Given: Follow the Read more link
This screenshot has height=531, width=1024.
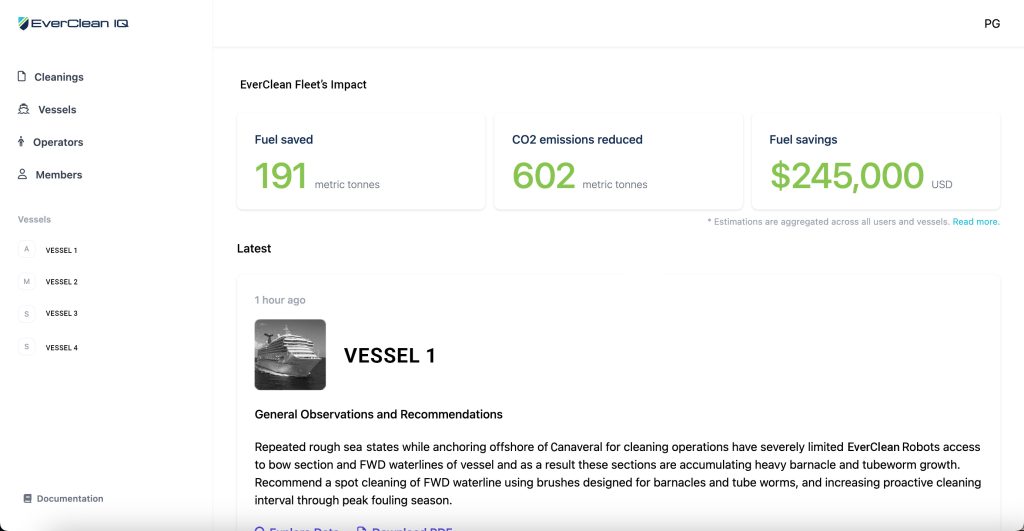Looking at the screenshot, I should click(976, 222).
